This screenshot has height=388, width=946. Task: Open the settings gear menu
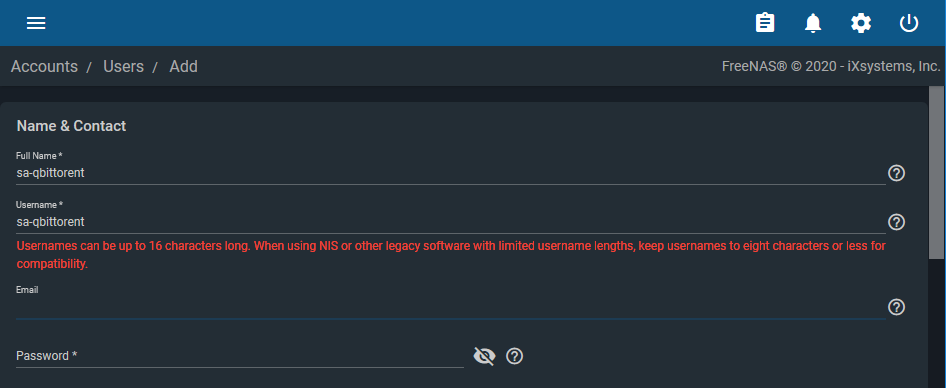point(861,23)
